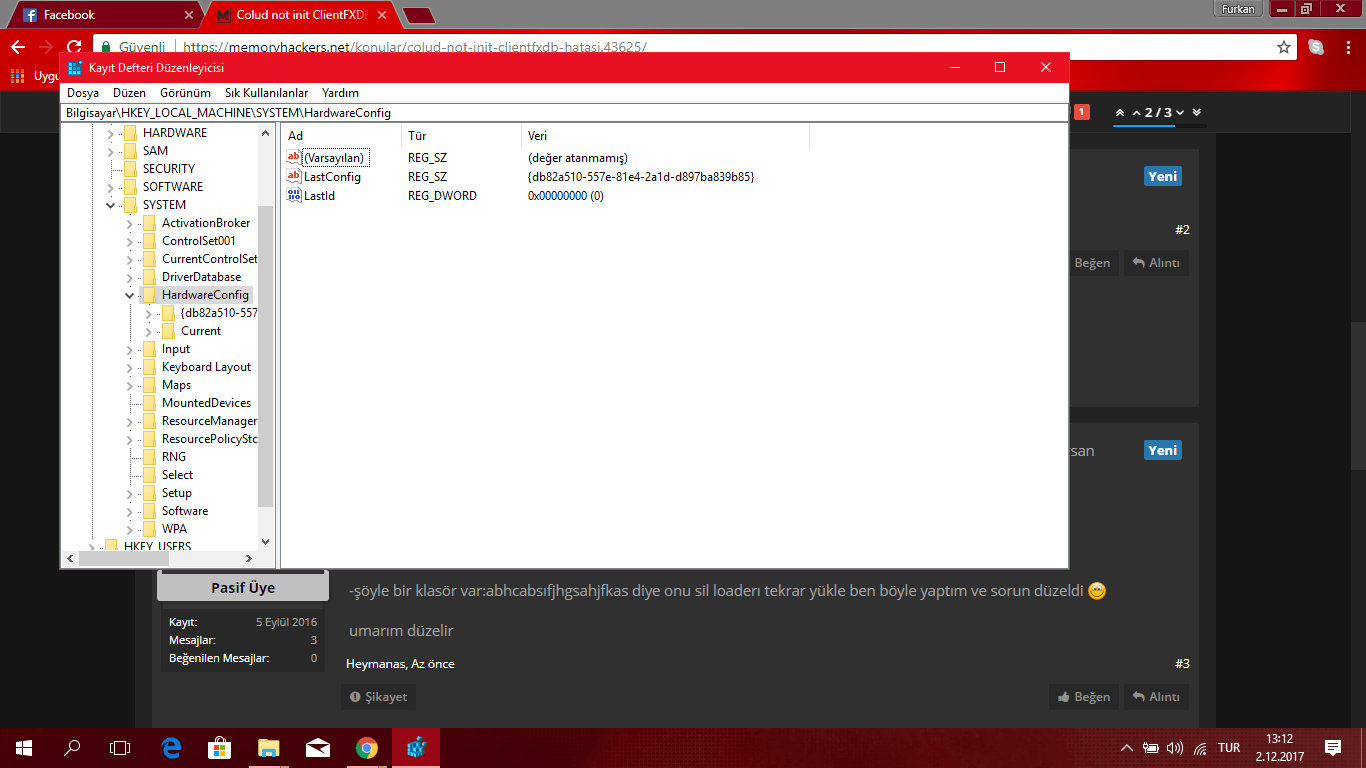The width and height of the screenshot is (1366, 768).
Task: Open the Yardım menu
Action: click(x=340, y=93)
